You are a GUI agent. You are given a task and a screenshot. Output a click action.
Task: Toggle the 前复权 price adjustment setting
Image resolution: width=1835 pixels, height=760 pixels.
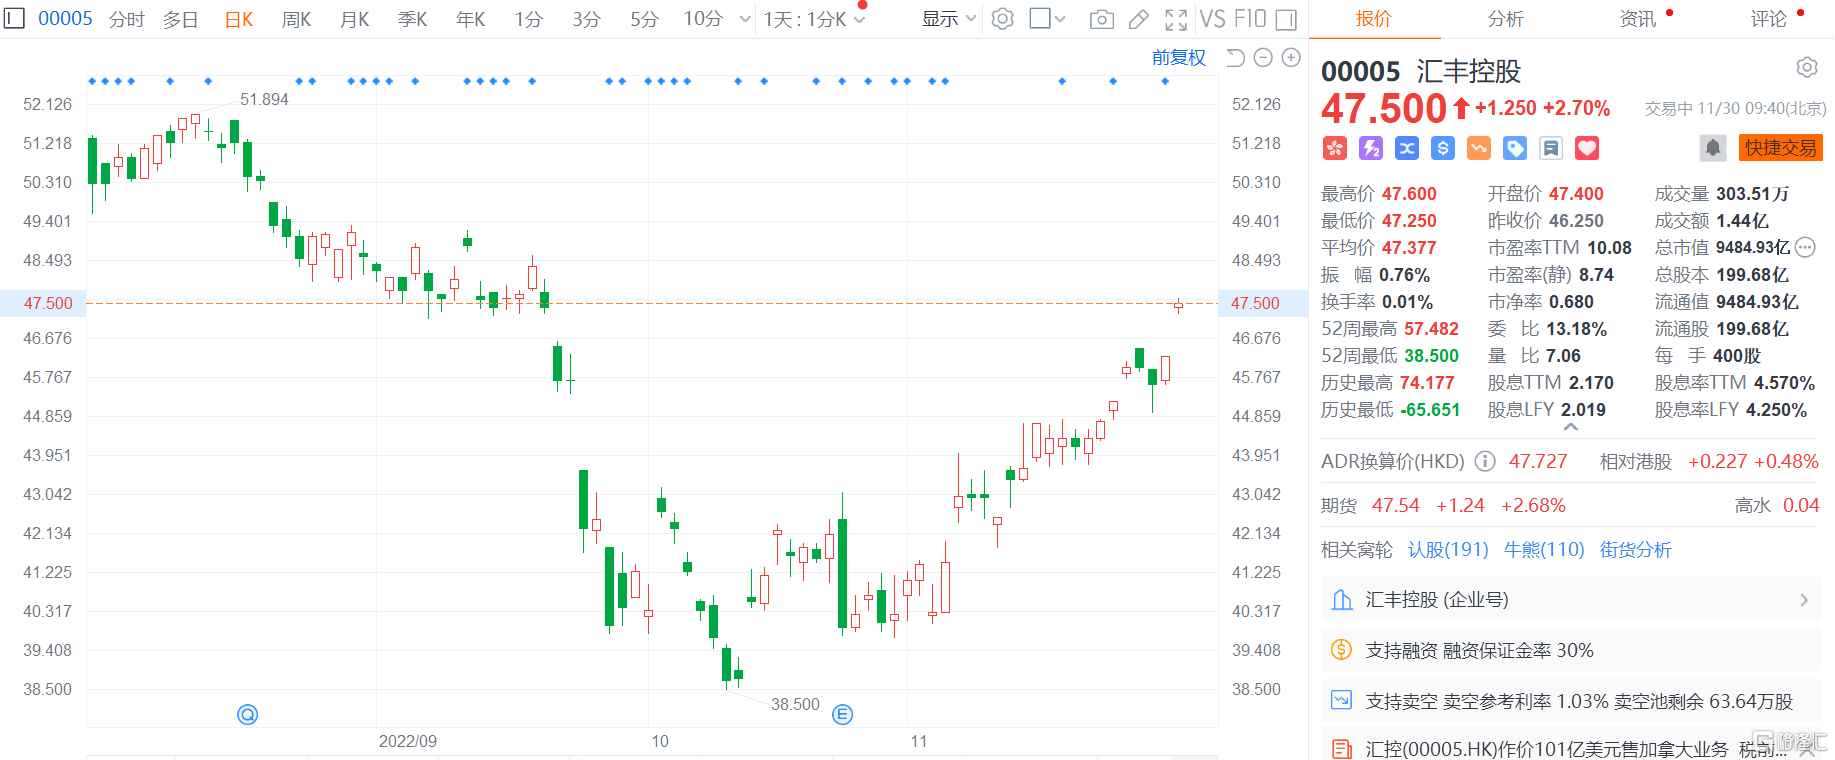coord(1178,58)
